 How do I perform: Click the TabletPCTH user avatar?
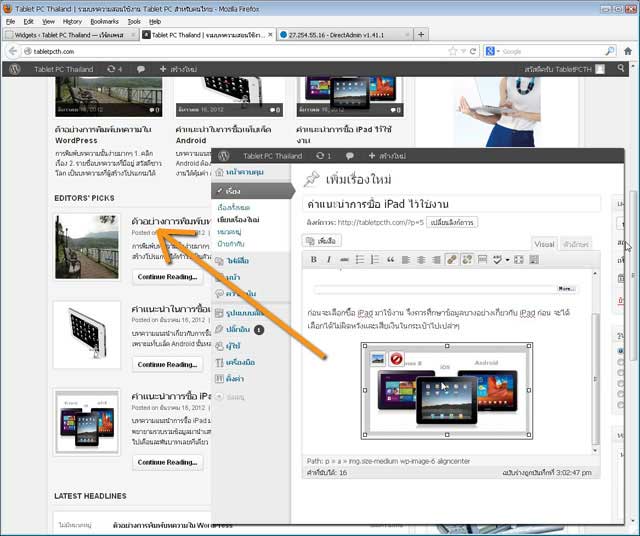click(600, 69)
